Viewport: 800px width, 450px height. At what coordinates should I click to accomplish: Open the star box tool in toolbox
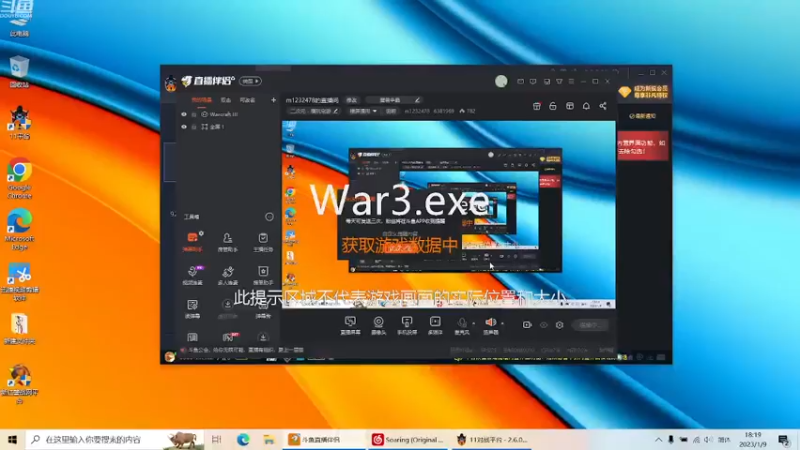[263, 275]
